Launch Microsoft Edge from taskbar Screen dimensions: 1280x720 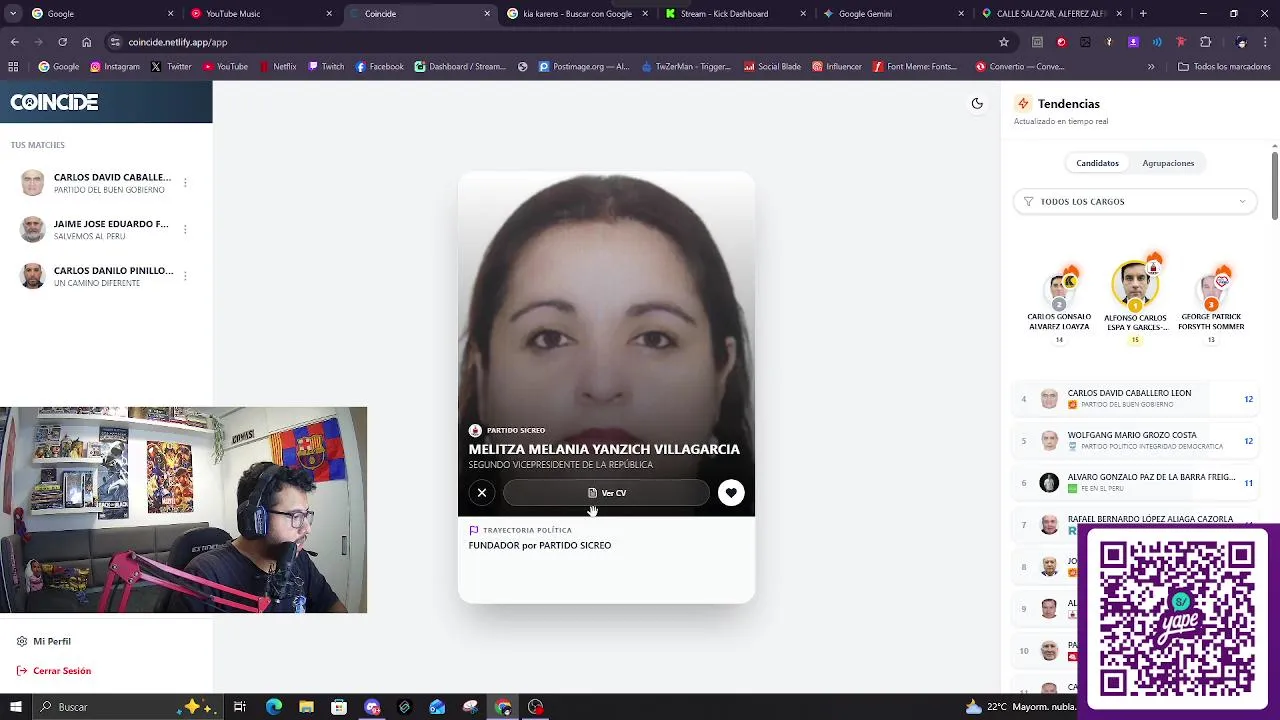pyautogui.click(x=274, y=707)
